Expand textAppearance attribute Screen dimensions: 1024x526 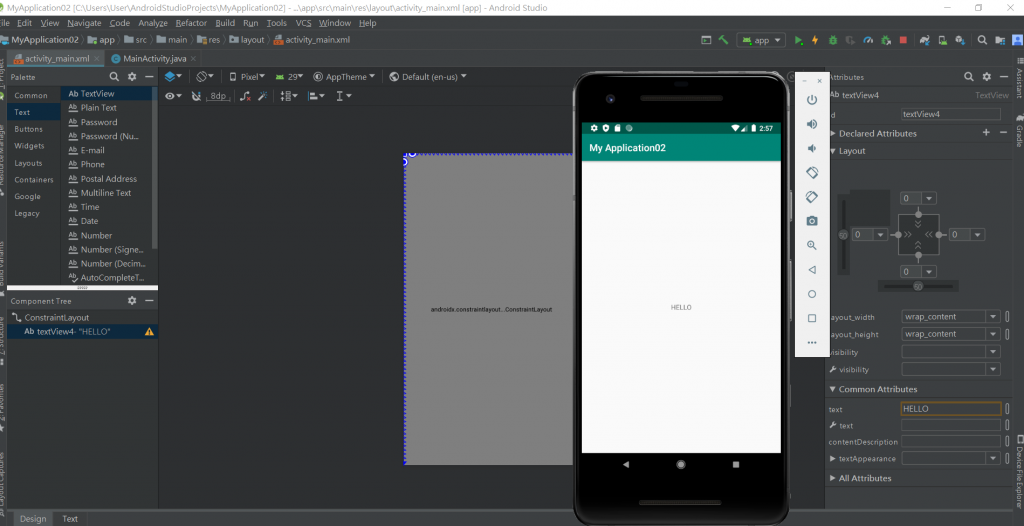click(x=833, y=458)
